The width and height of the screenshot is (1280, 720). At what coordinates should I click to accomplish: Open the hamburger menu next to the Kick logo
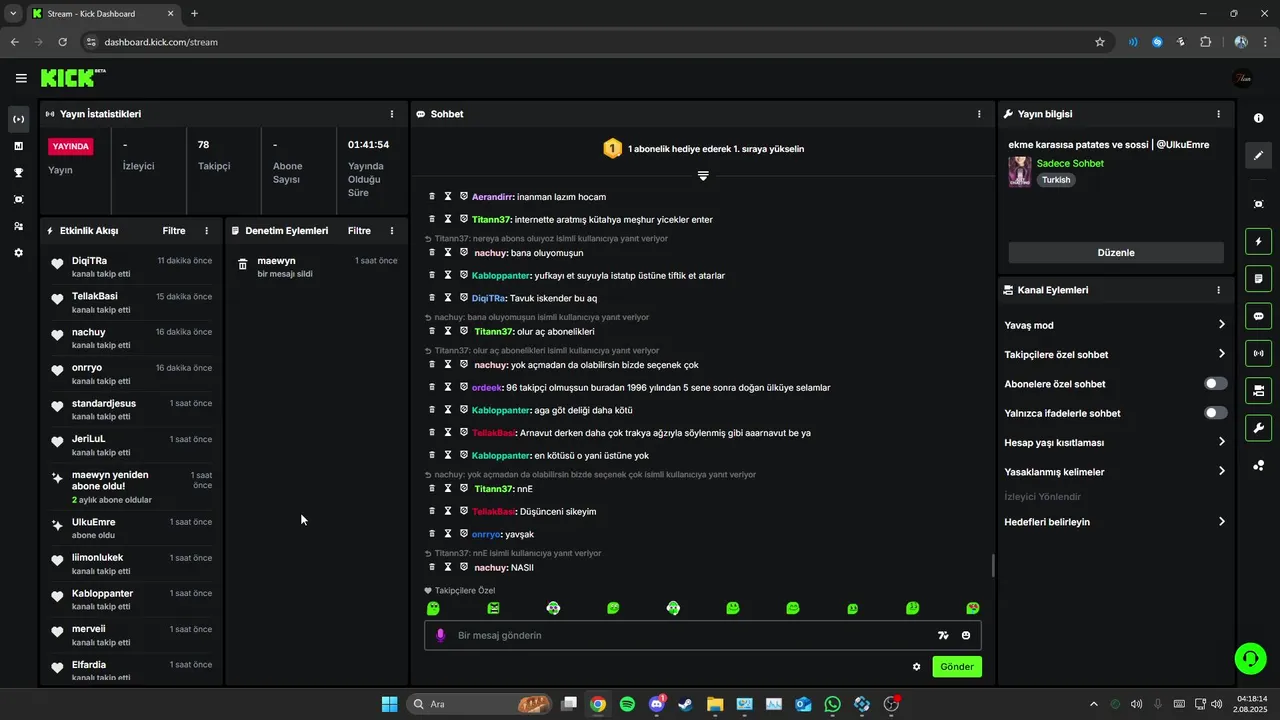21,78
